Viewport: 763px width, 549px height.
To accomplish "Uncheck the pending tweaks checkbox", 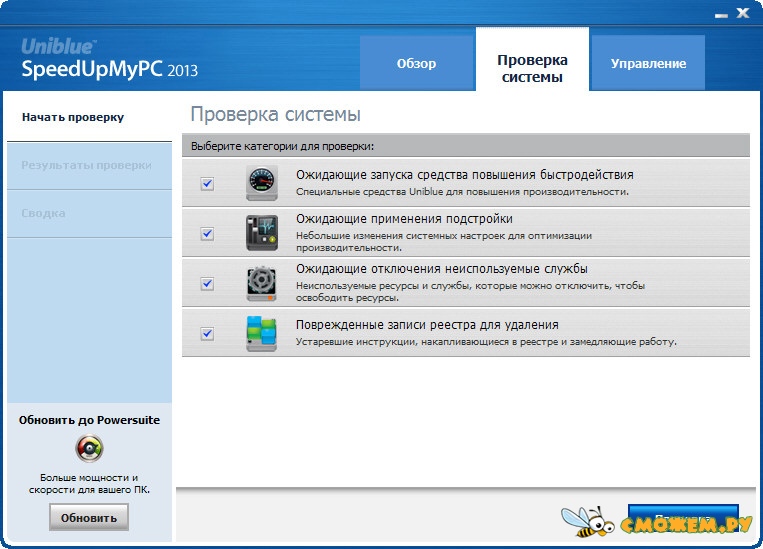I will tap(207, 234).
